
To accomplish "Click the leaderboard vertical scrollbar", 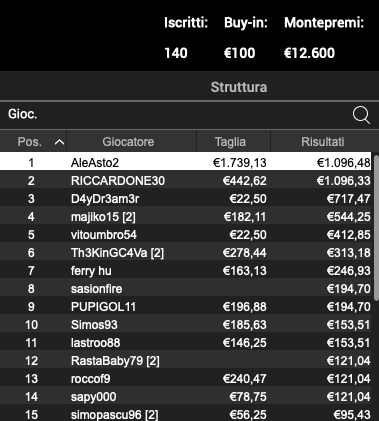I will tap(376, 227).
